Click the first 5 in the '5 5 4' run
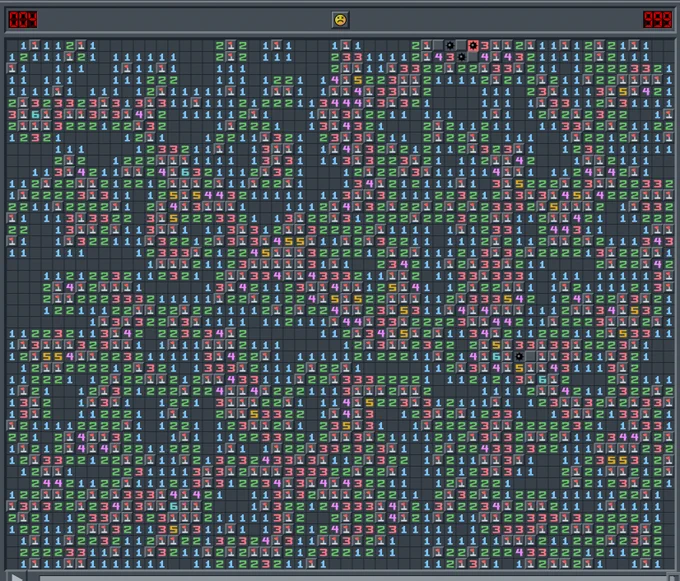This screenshot has width=680, height=581. tap(46, 356)
